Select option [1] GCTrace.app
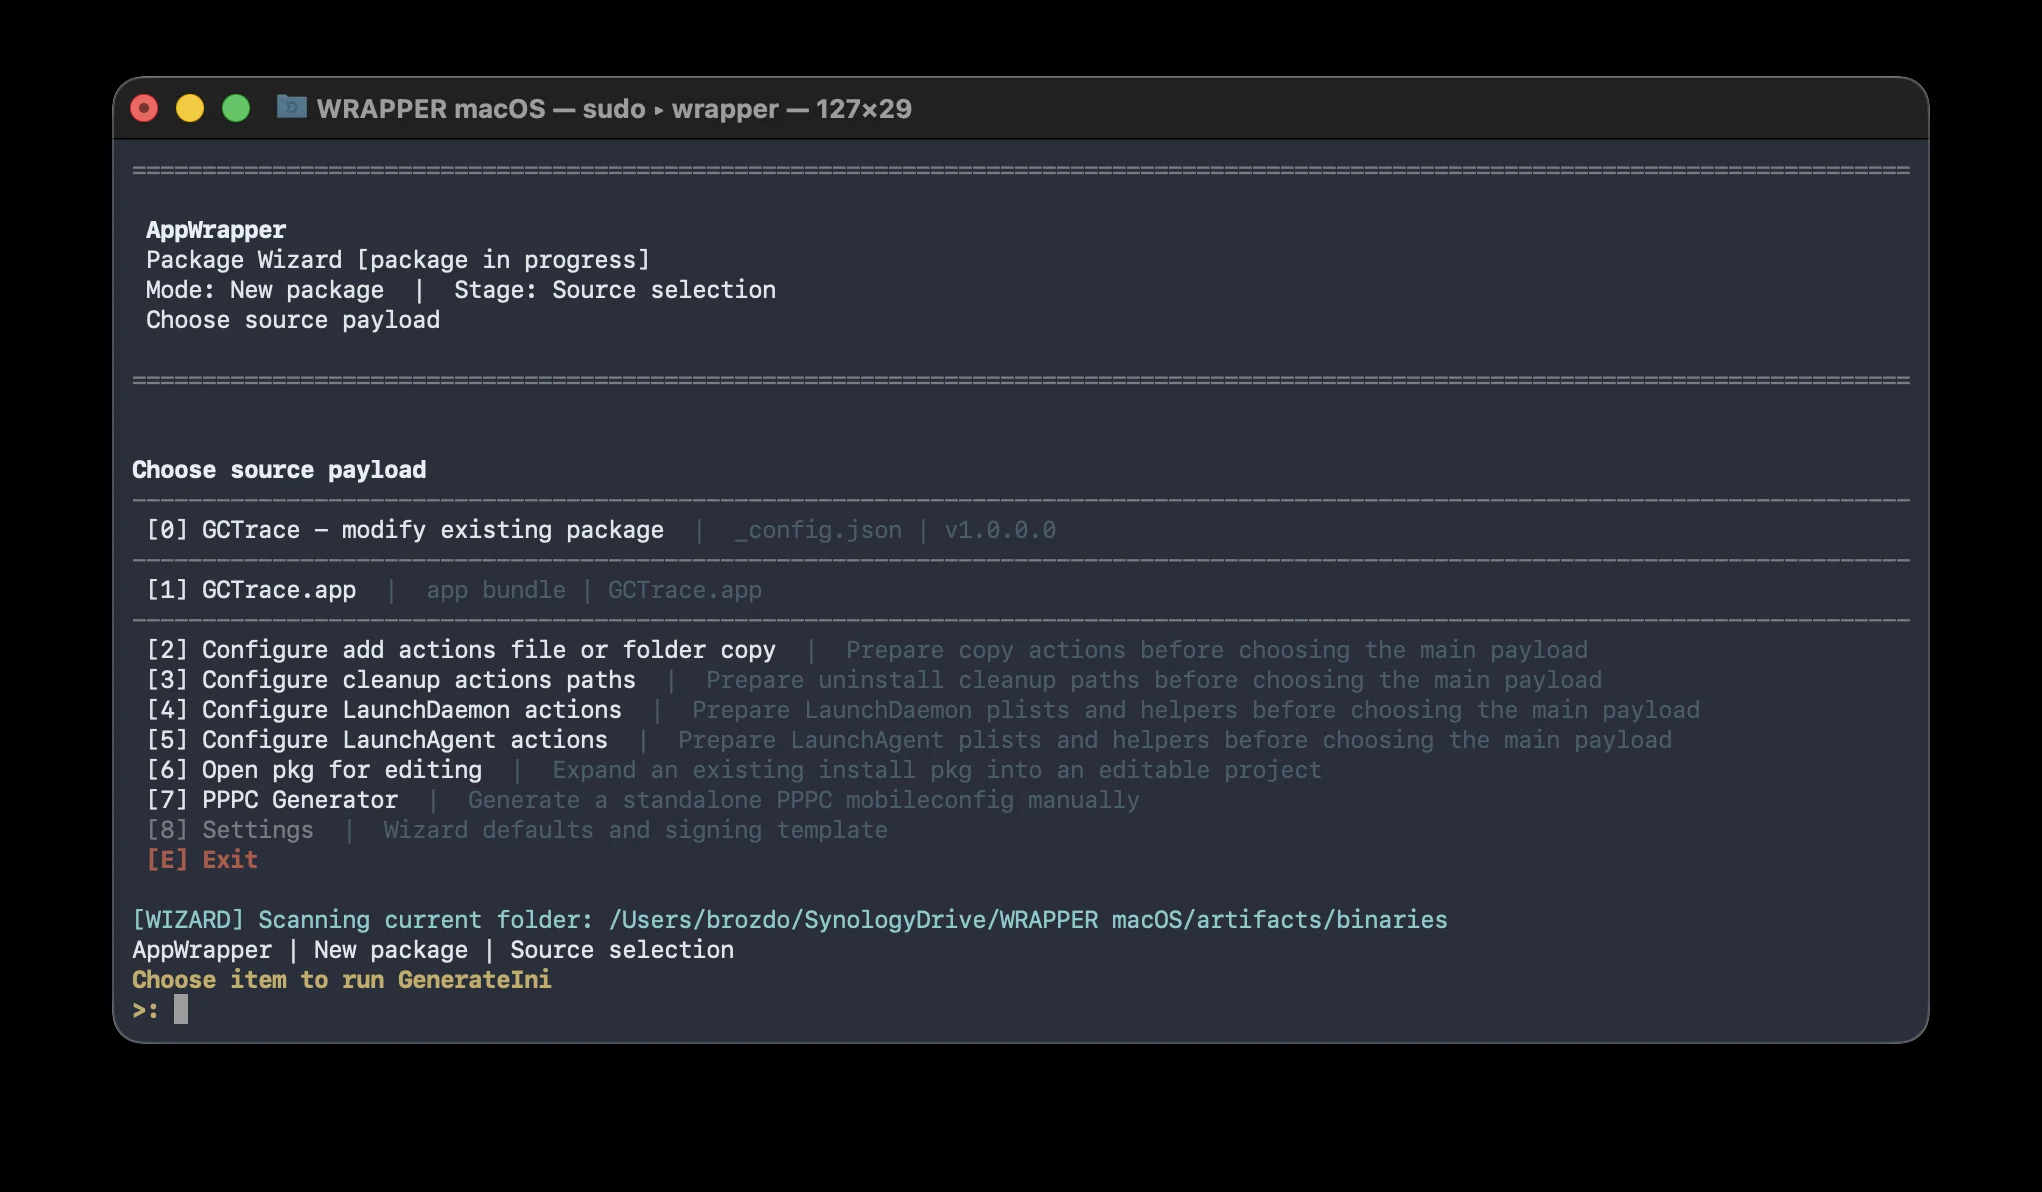This screenshot has height=1192, width=2042. [x=251, y=590]
